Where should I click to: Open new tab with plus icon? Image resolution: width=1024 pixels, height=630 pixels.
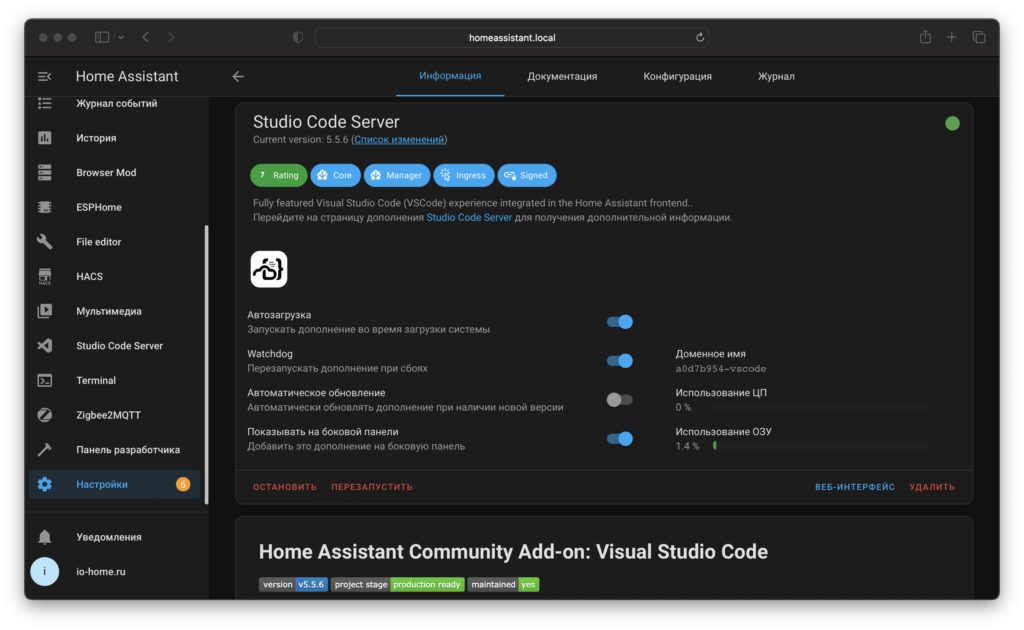click(x=952, y=37)
